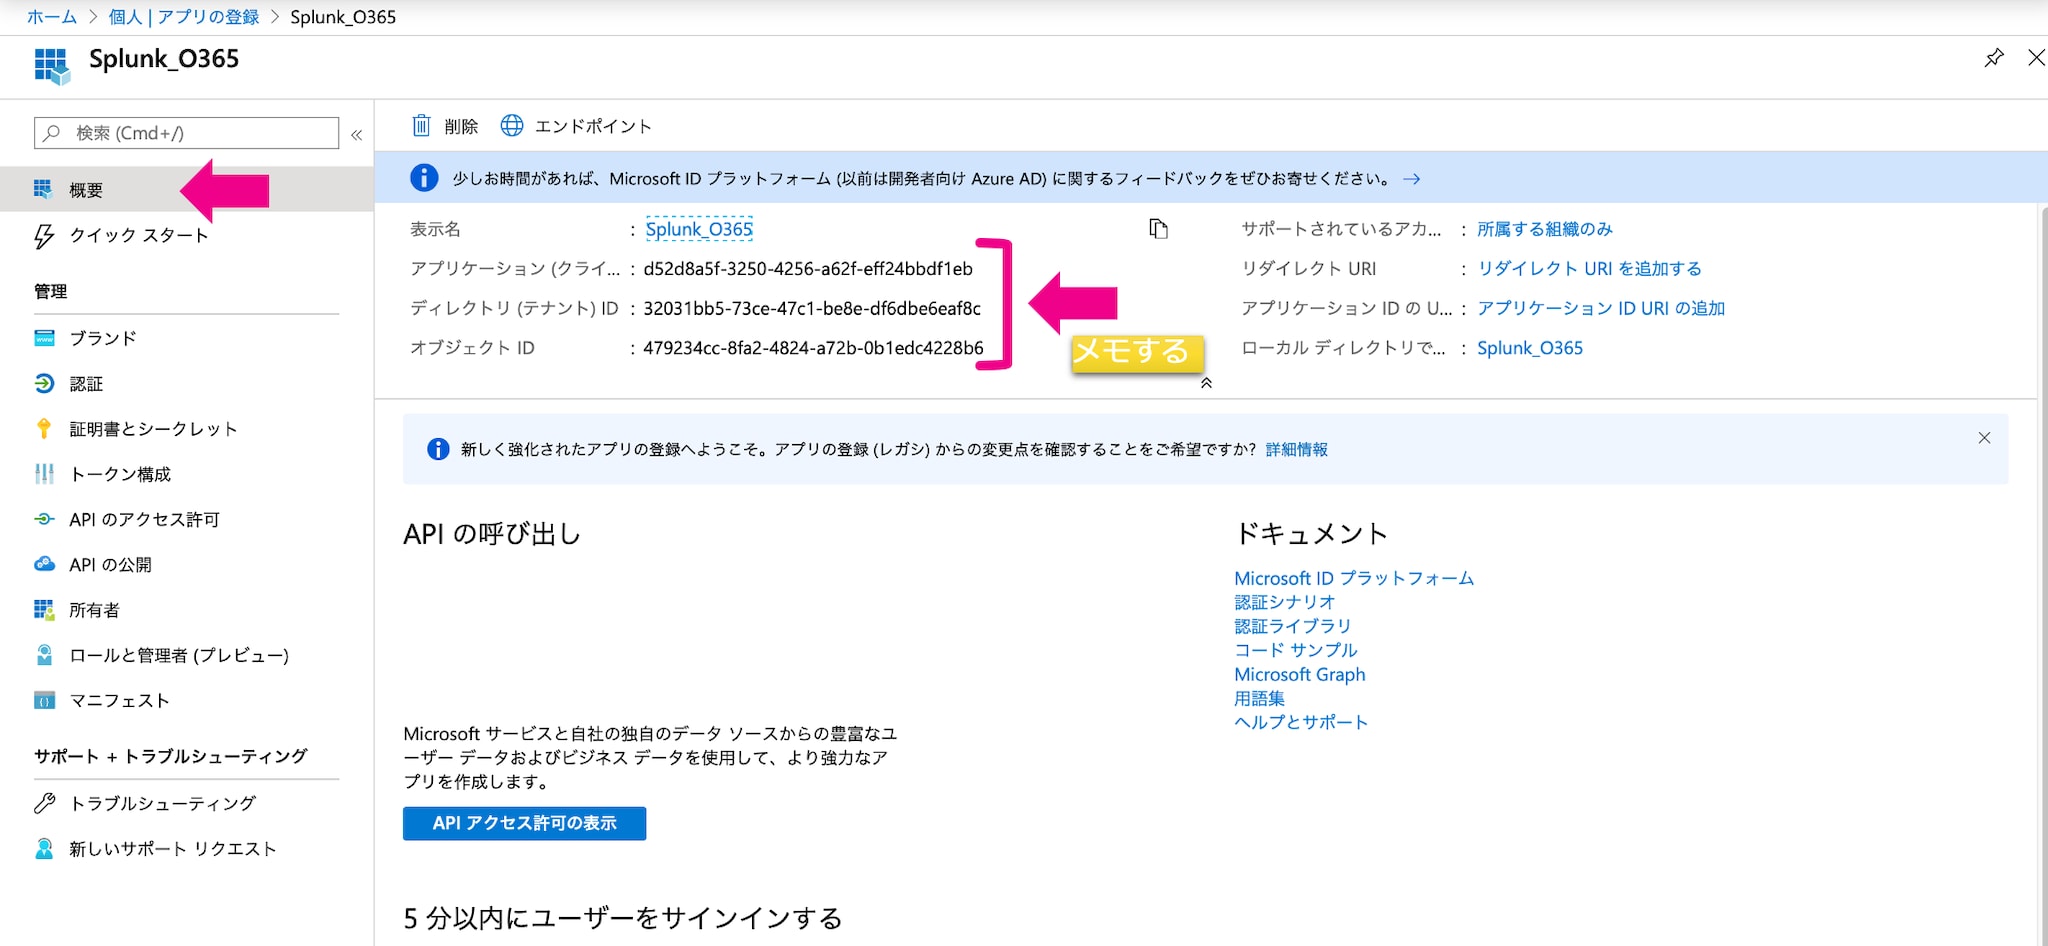Image resolution: width=2048 pixels, height=946 pixels.
Task: Pin the Splunk_O365 blade
Action: (1994, 58)
